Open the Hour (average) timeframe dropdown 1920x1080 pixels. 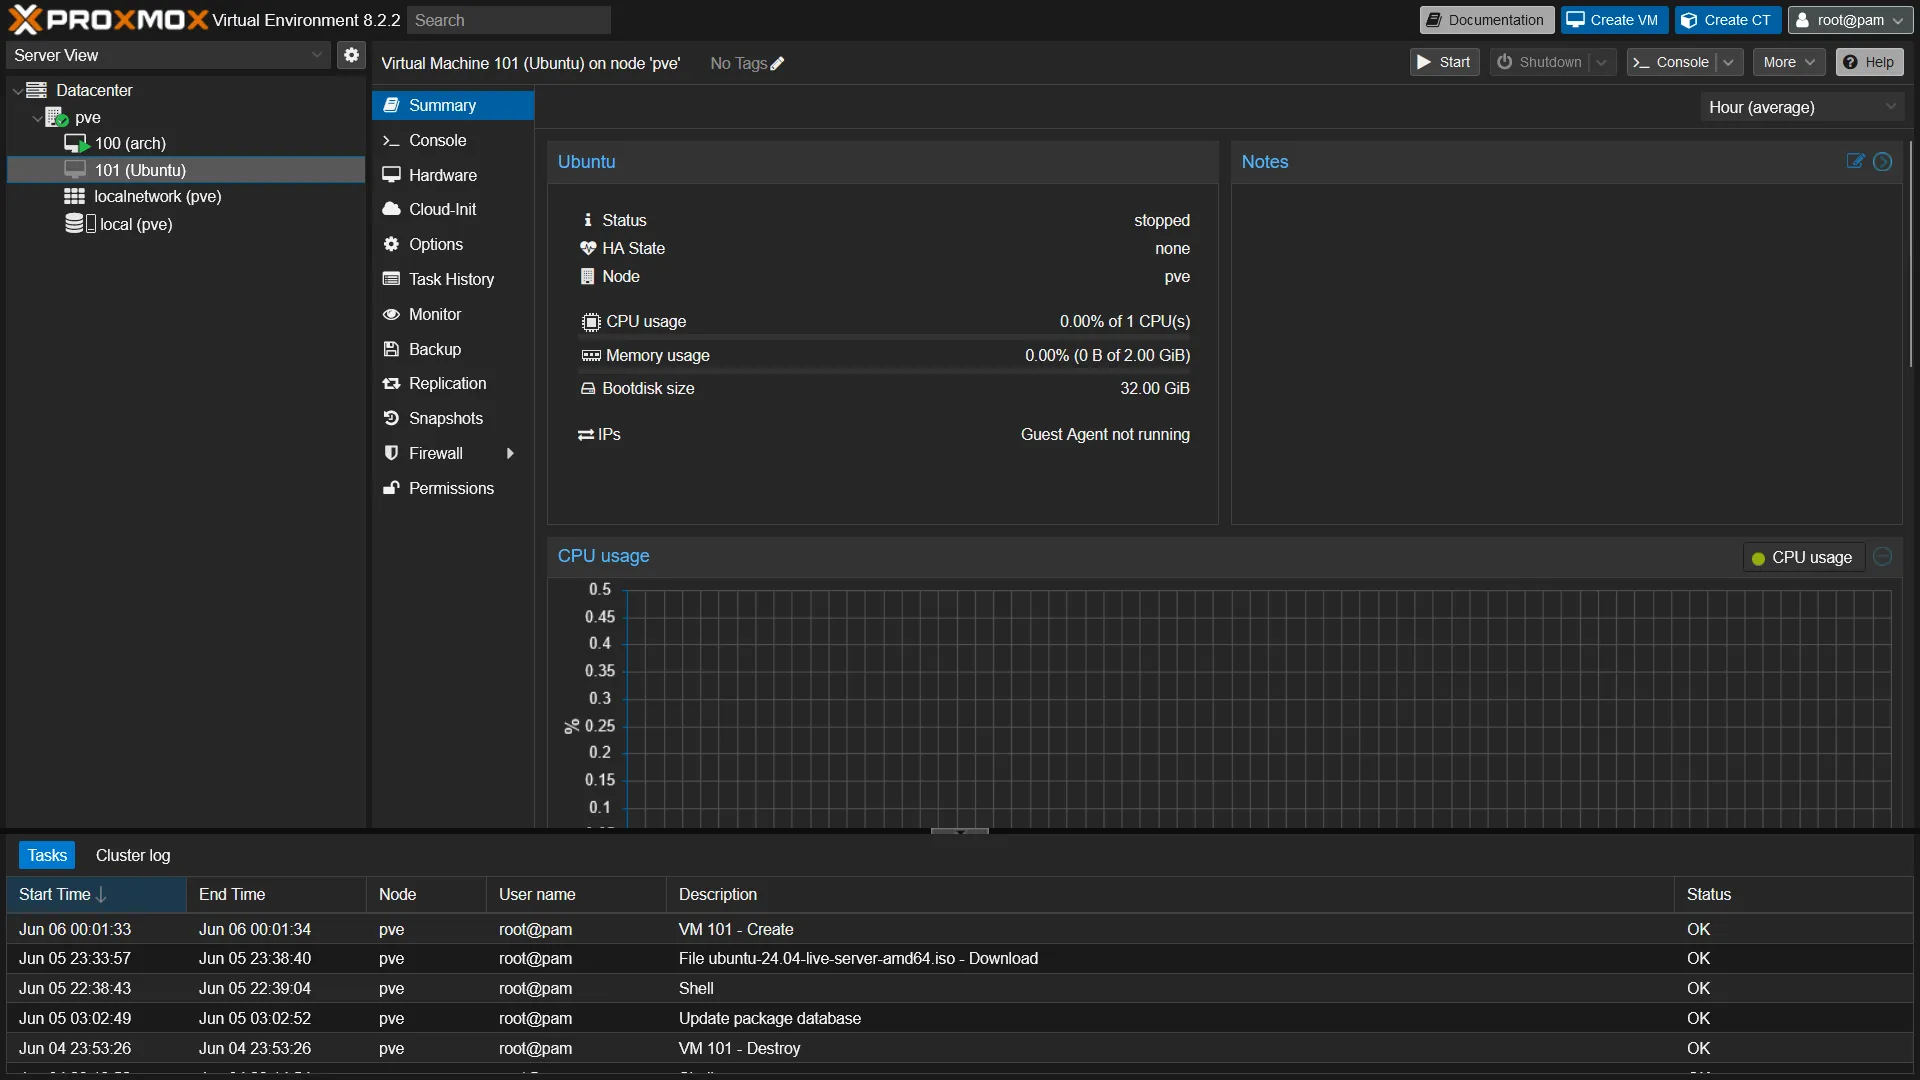tap(1802, 107)
